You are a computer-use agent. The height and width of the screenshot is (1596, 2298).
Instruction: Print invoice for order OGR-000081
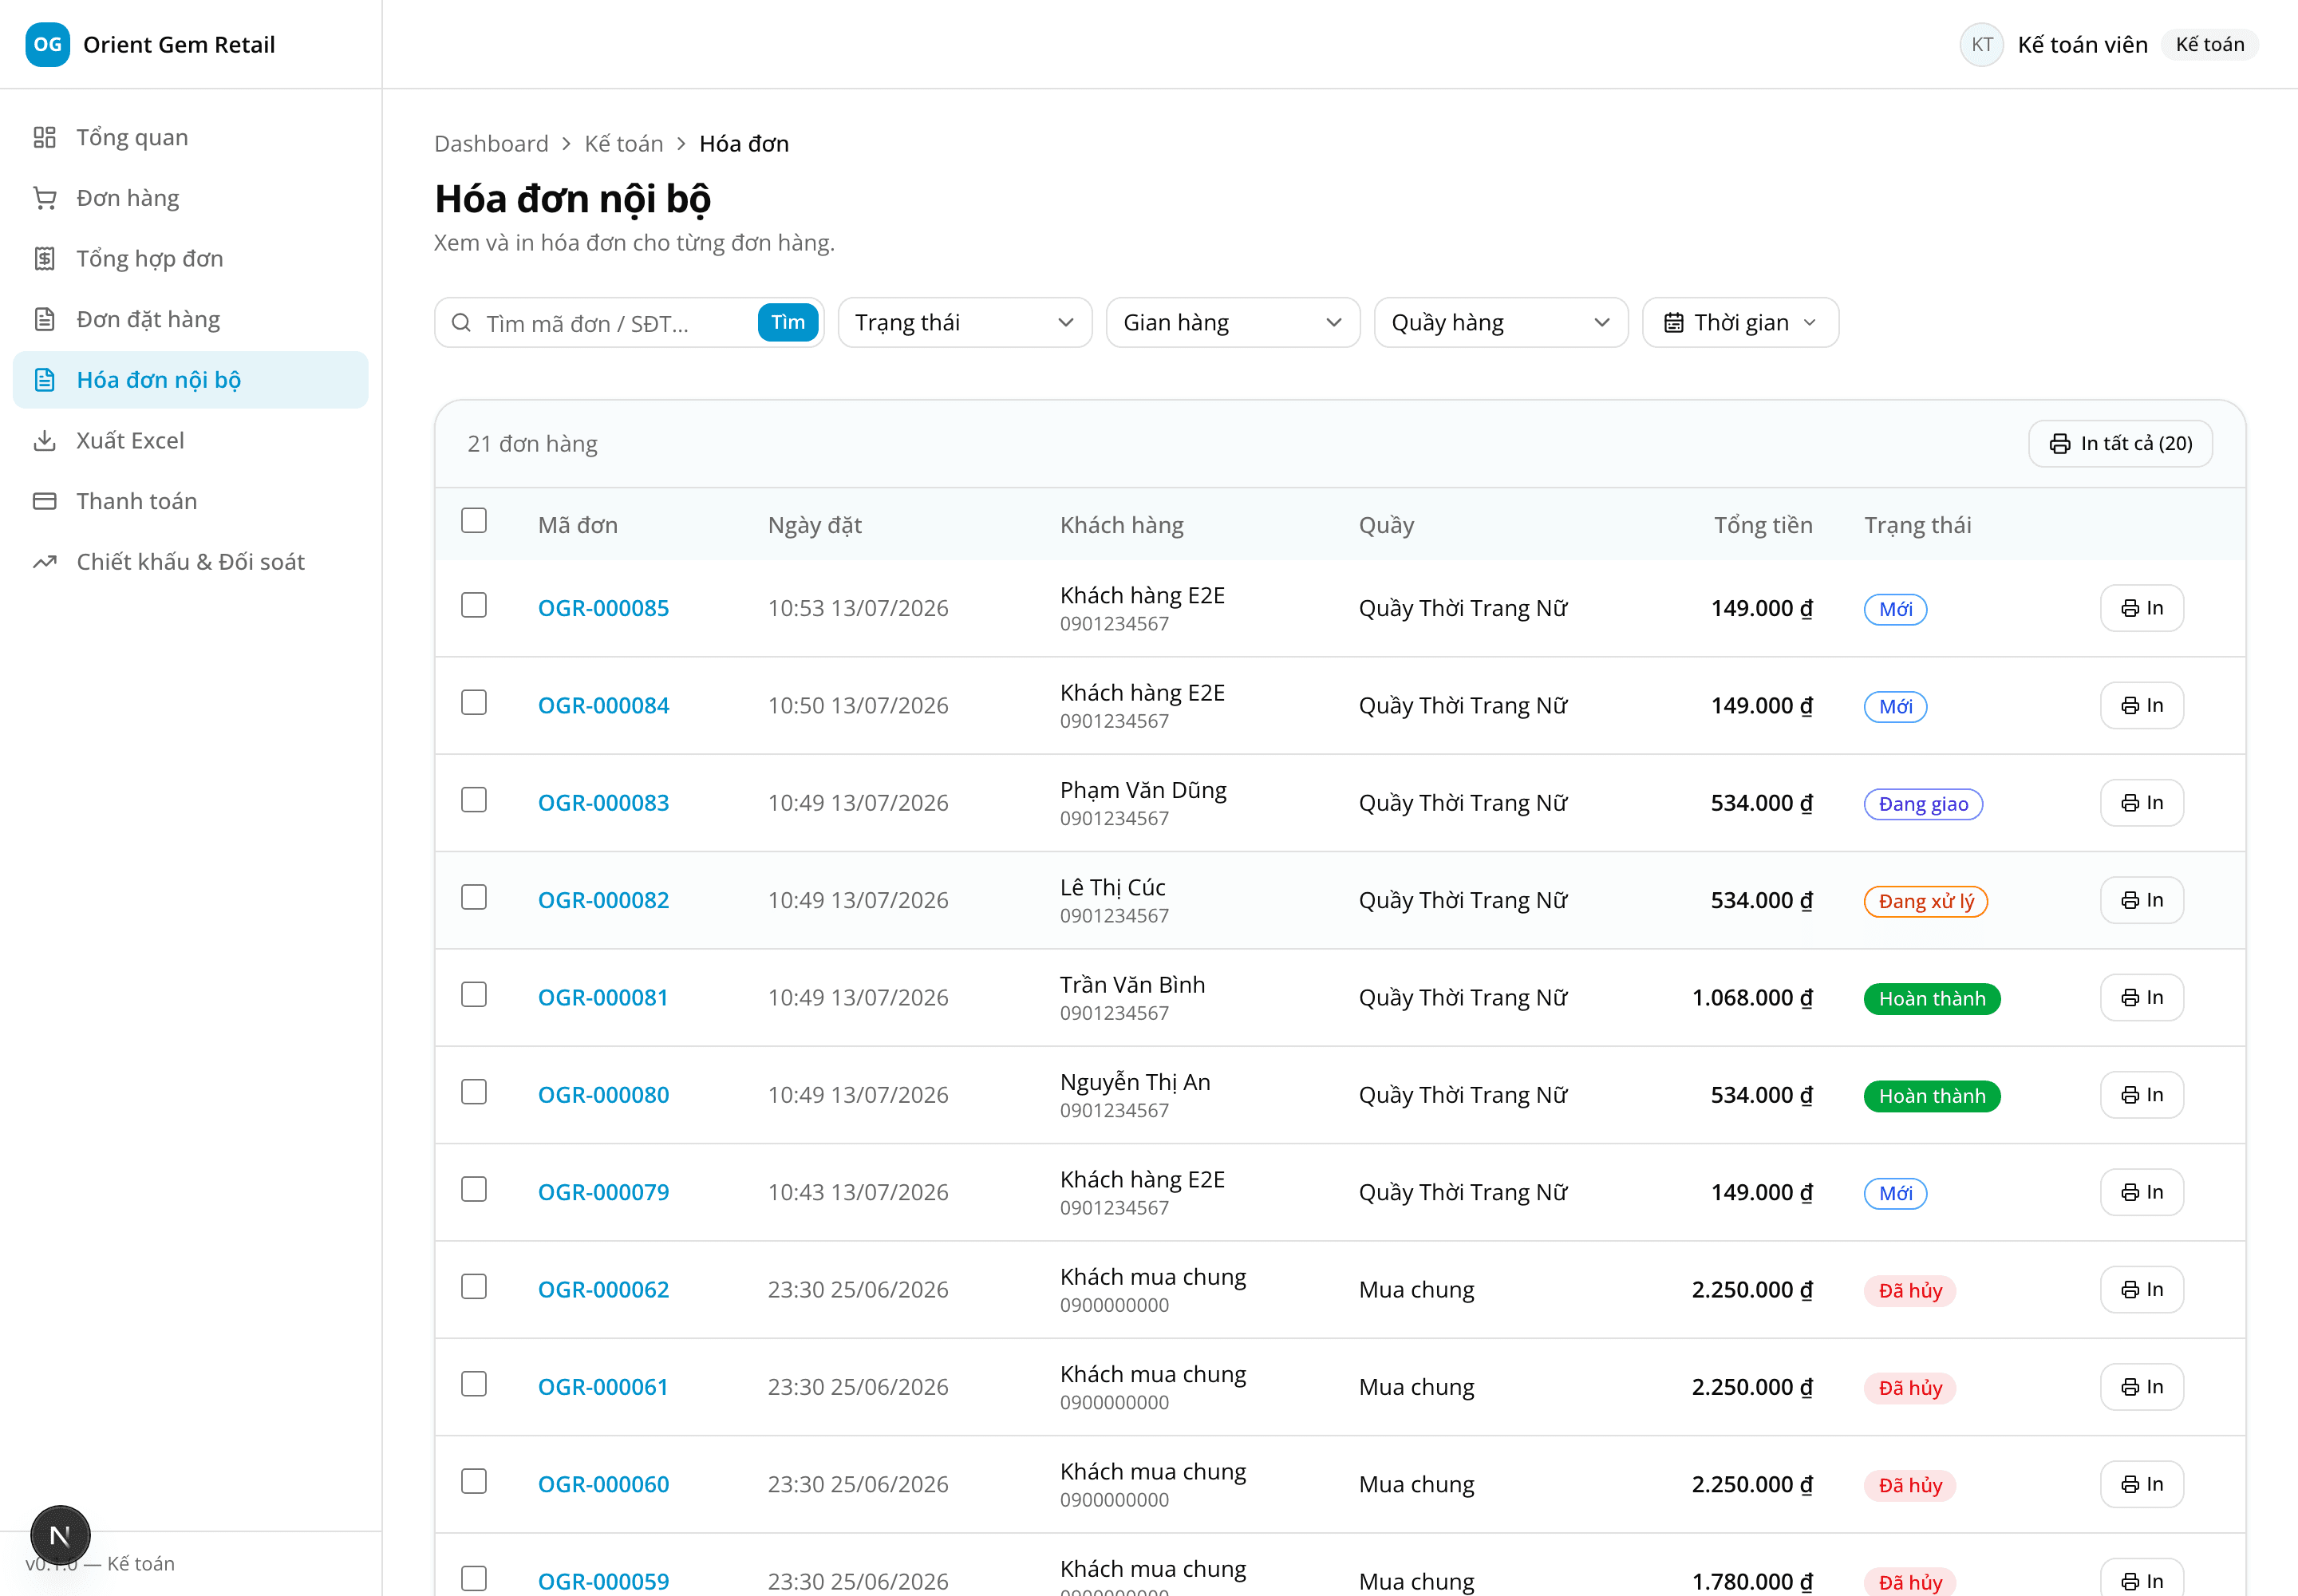point(2142,998)
